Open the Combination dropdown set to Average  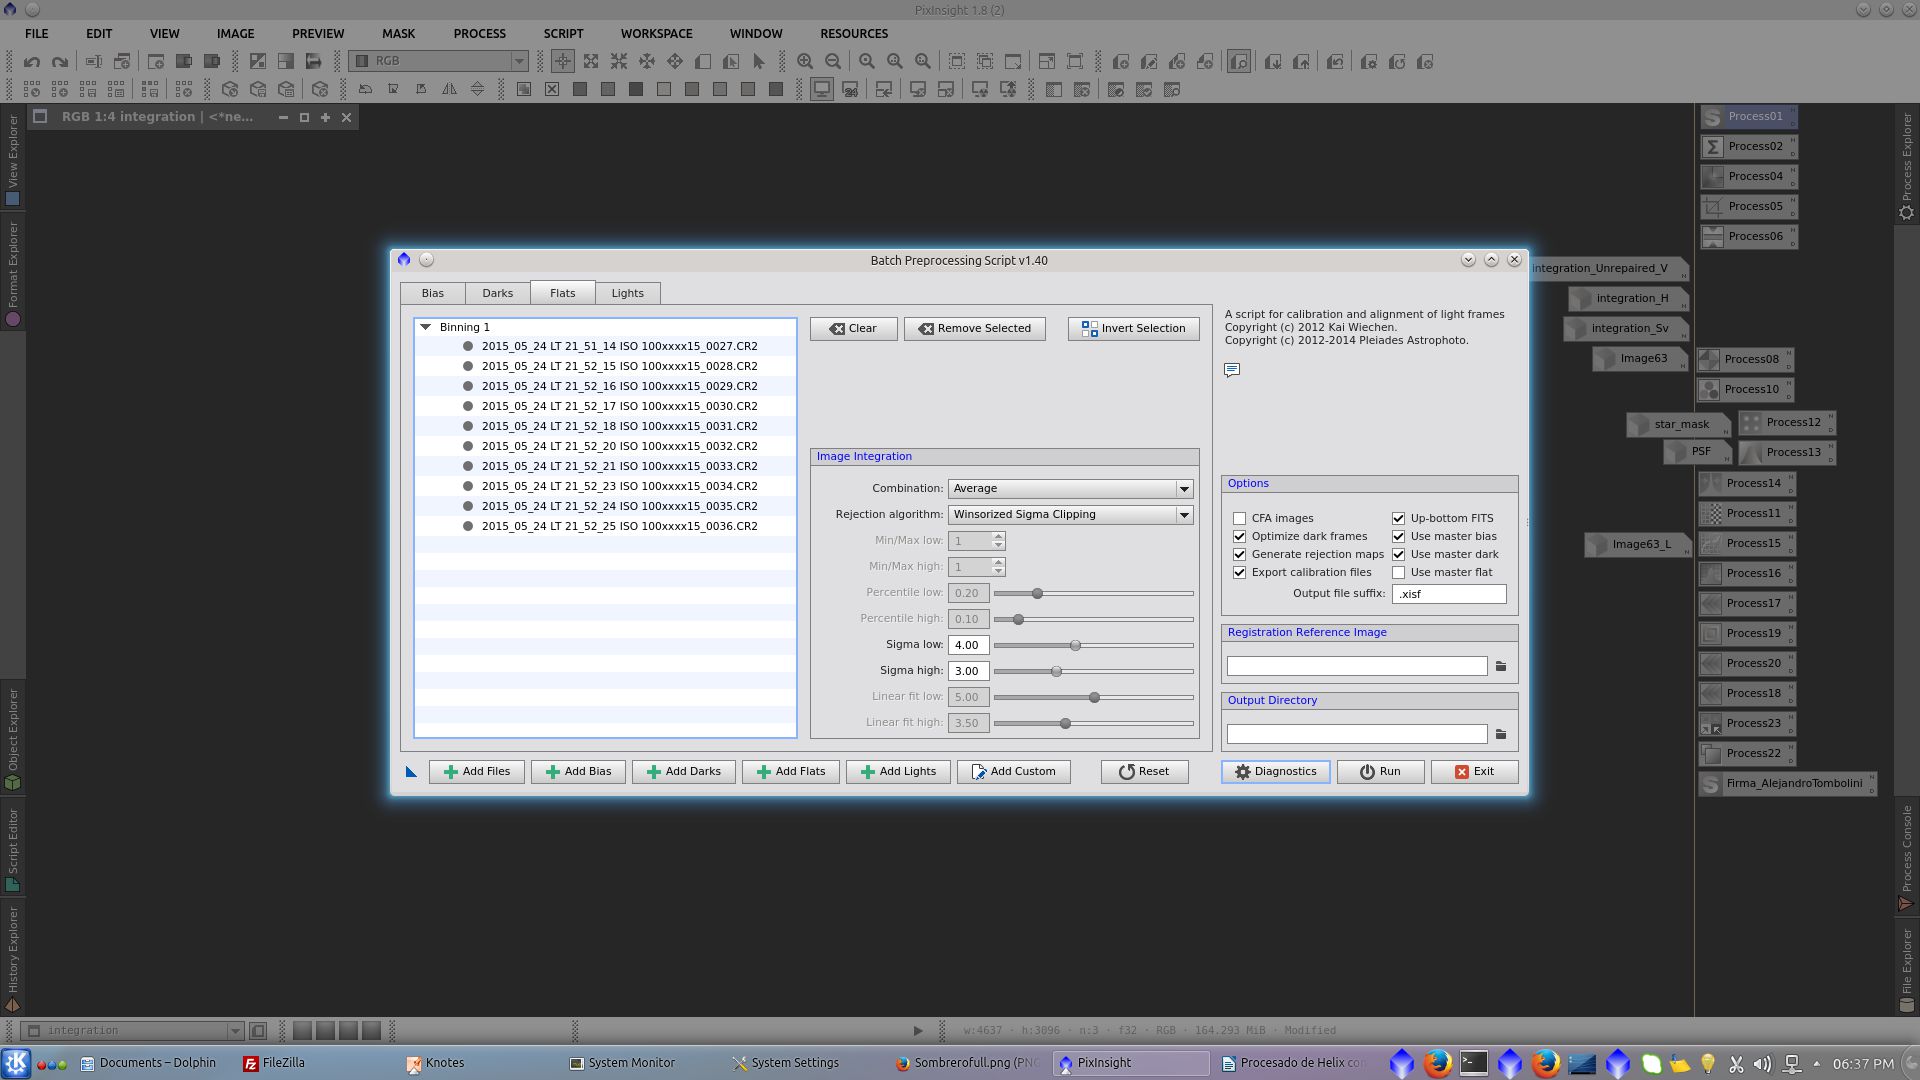click(1071, 489)
